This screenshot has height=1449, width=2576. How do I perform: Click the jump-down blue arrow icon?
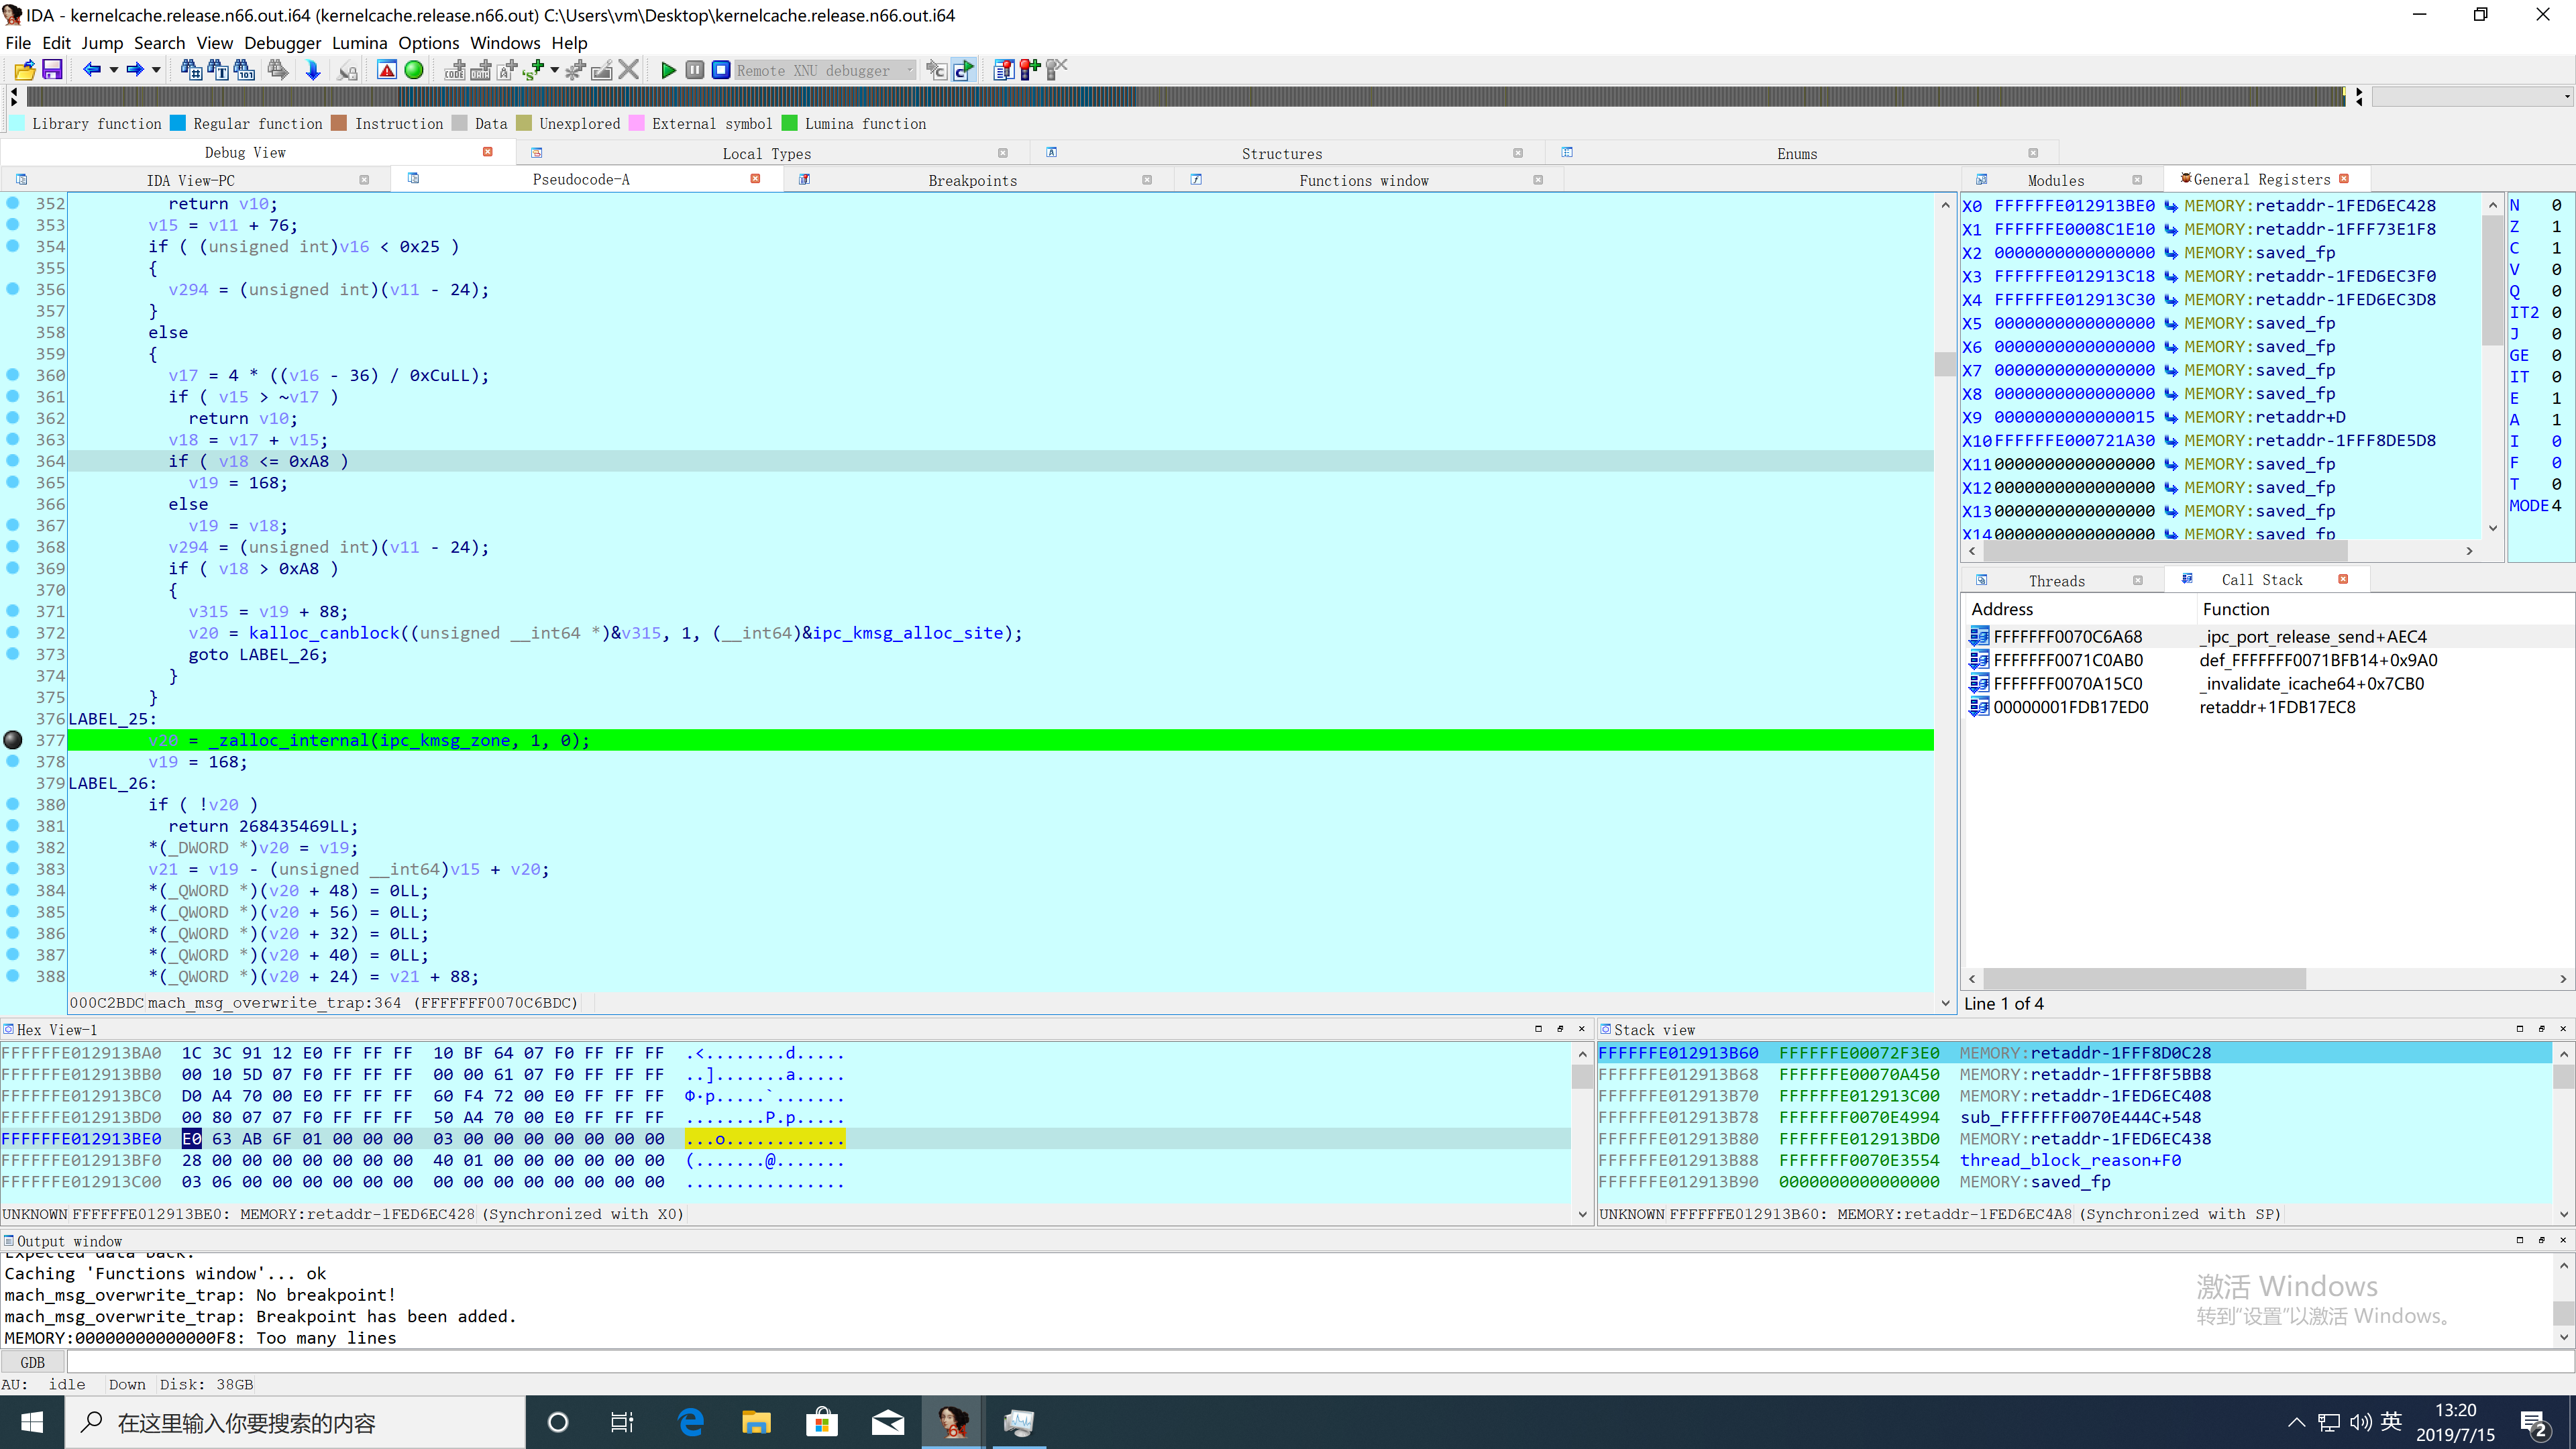coord(312,70)
